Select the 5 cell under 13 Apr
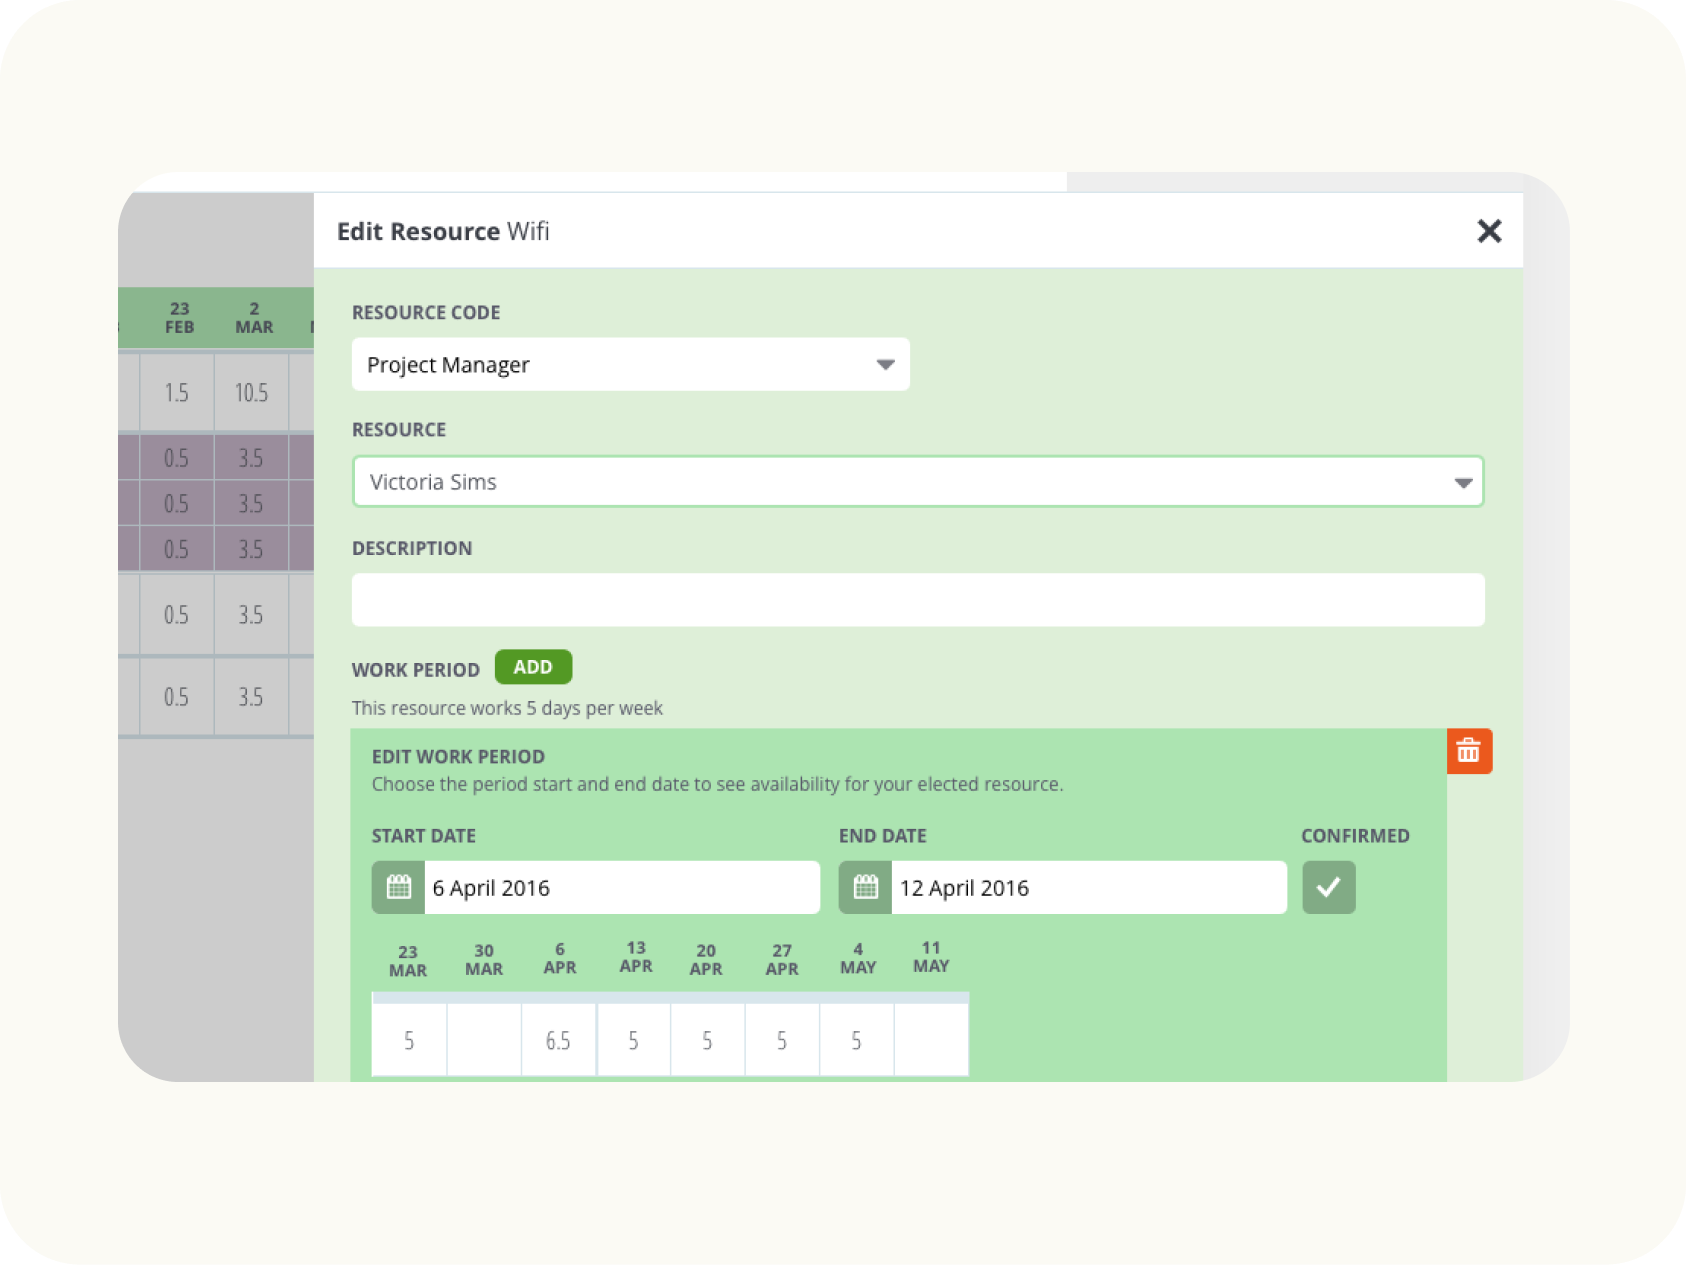 (x=633, y=1040)
